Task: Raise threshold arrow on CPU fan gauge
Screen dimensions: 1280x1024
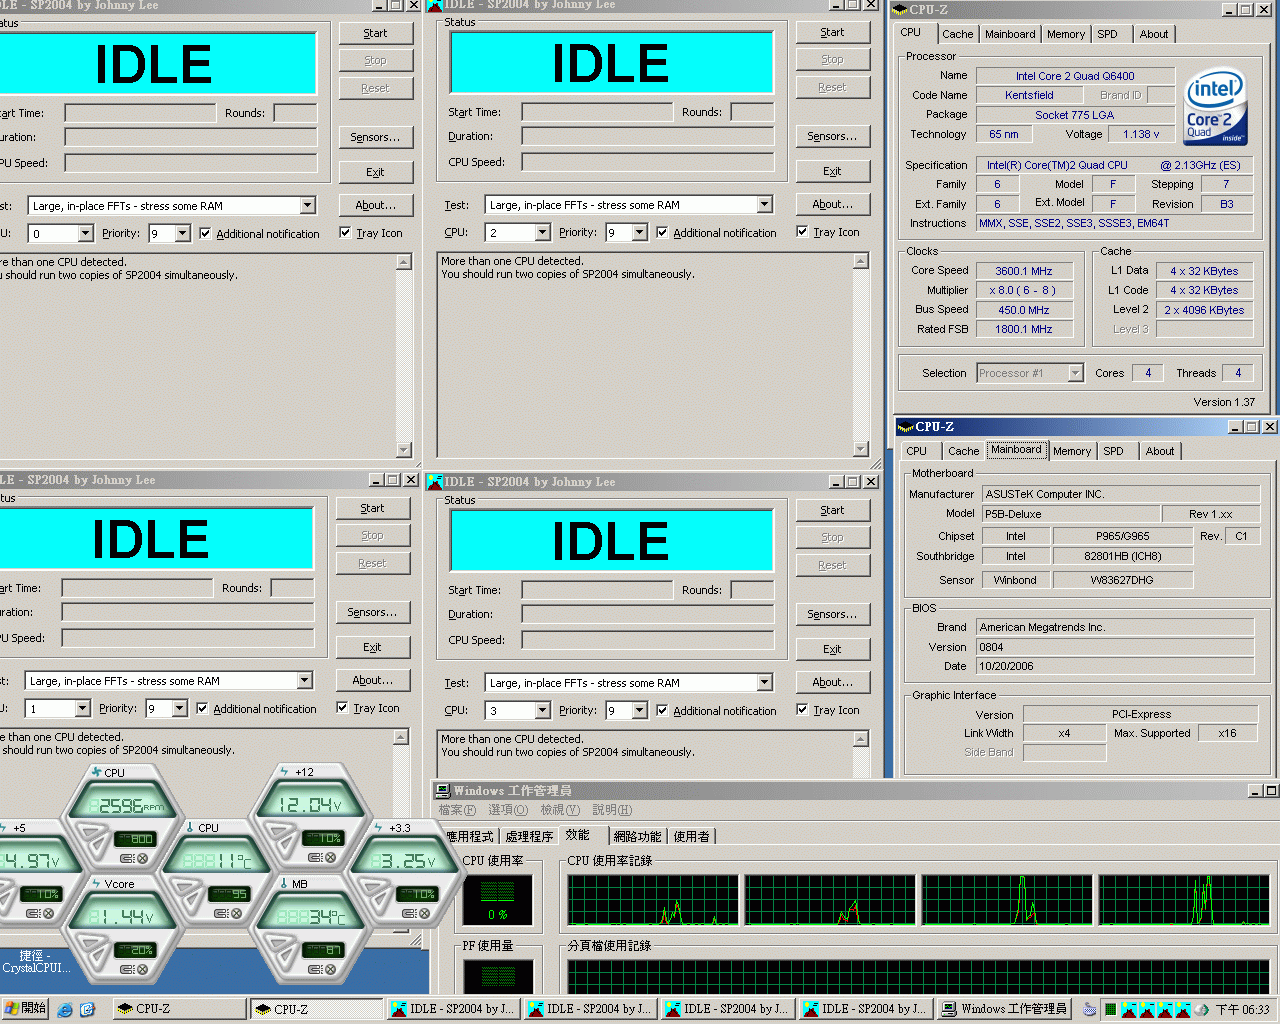Action: tap(90, 831)
